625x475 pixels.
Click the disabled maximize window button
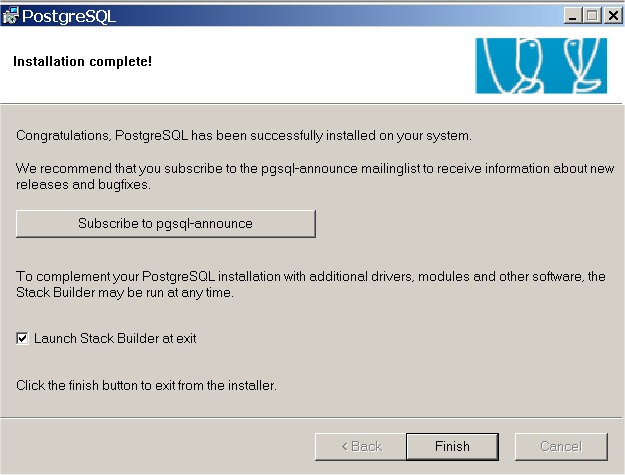click(x=592, y=16)
